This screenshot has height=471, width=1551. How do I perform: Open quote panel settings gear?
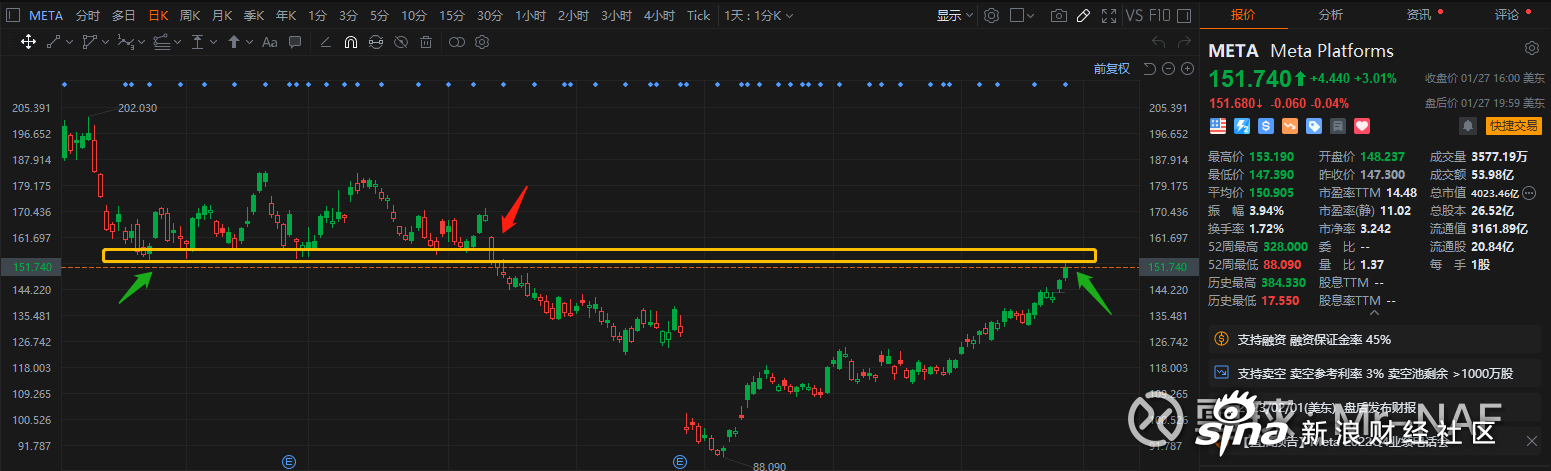pos(1532,49)
